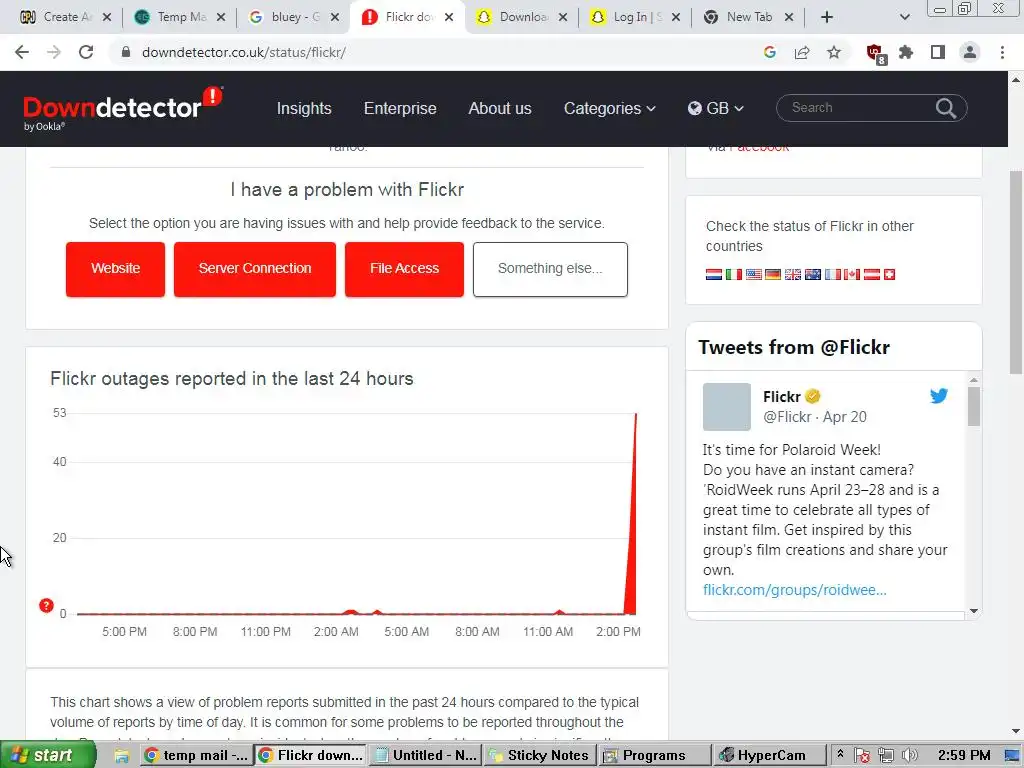Select the Switzerland flag

(x=889, y=274)
